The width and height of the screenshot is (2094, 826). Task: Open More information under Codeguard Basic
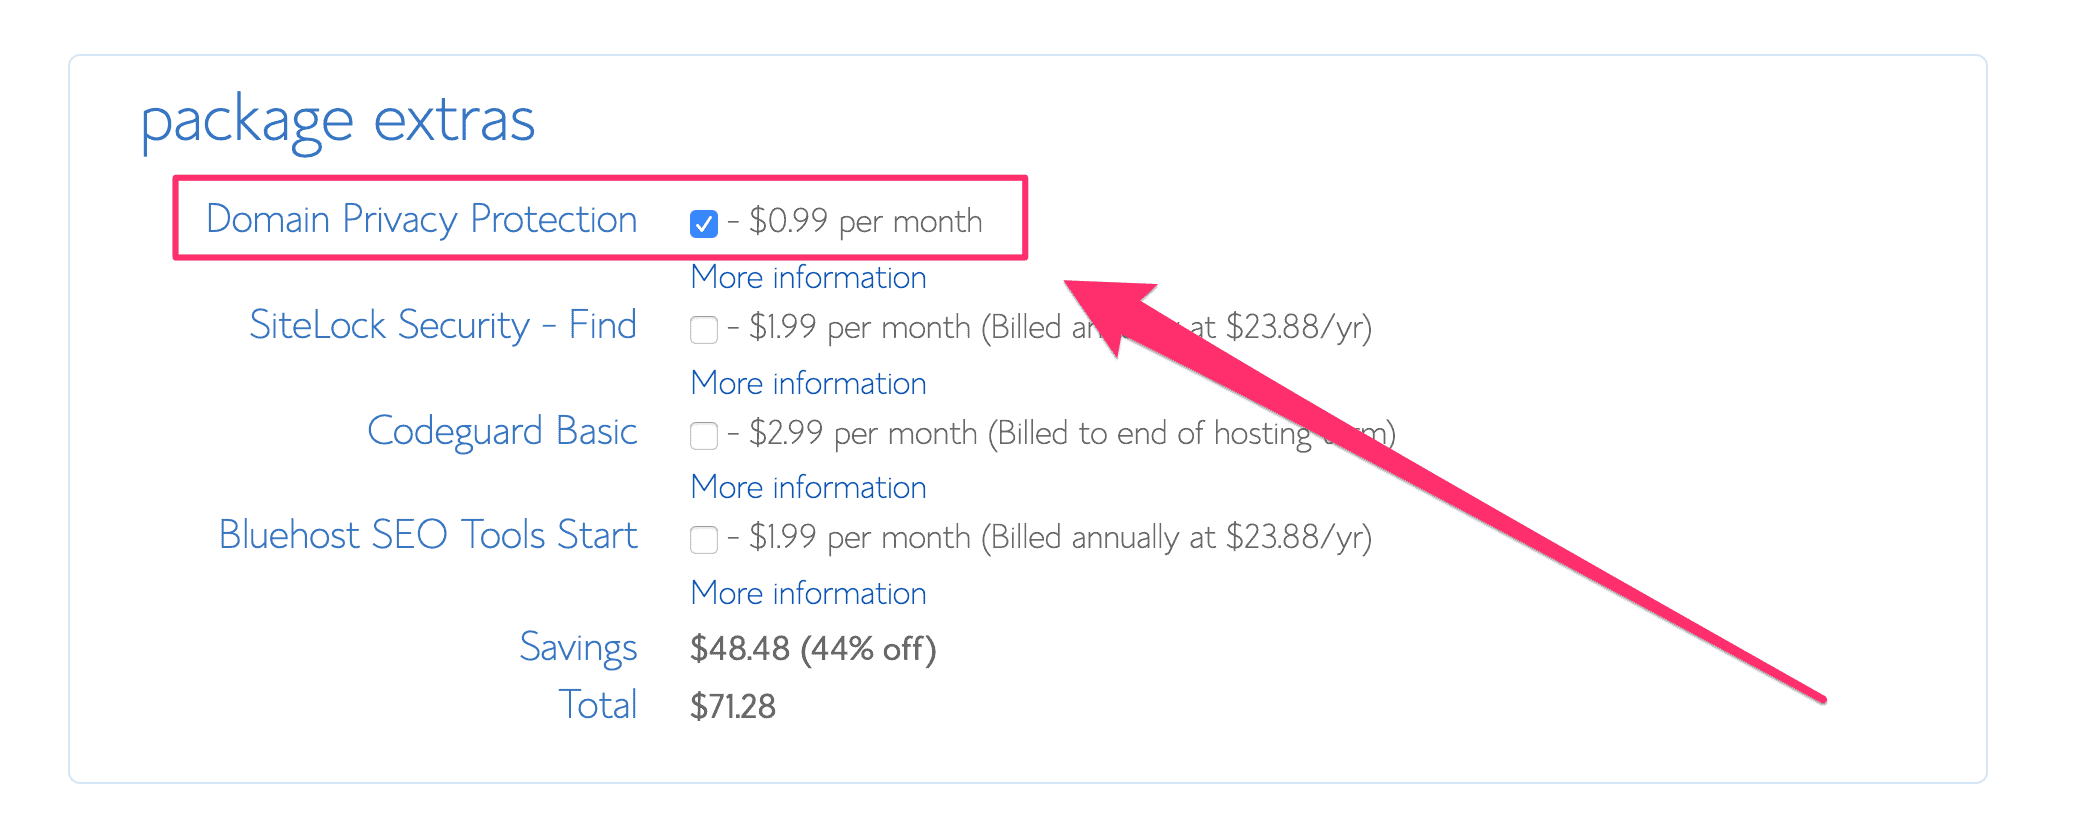807,487
